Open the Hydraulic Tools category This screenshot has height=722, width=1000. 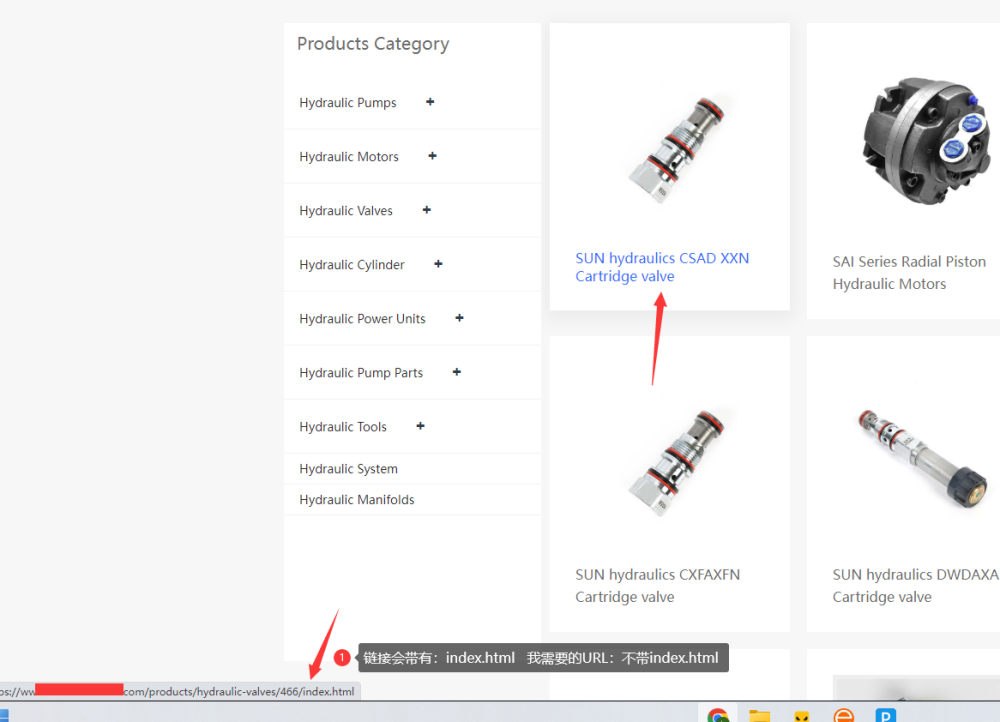342,427
